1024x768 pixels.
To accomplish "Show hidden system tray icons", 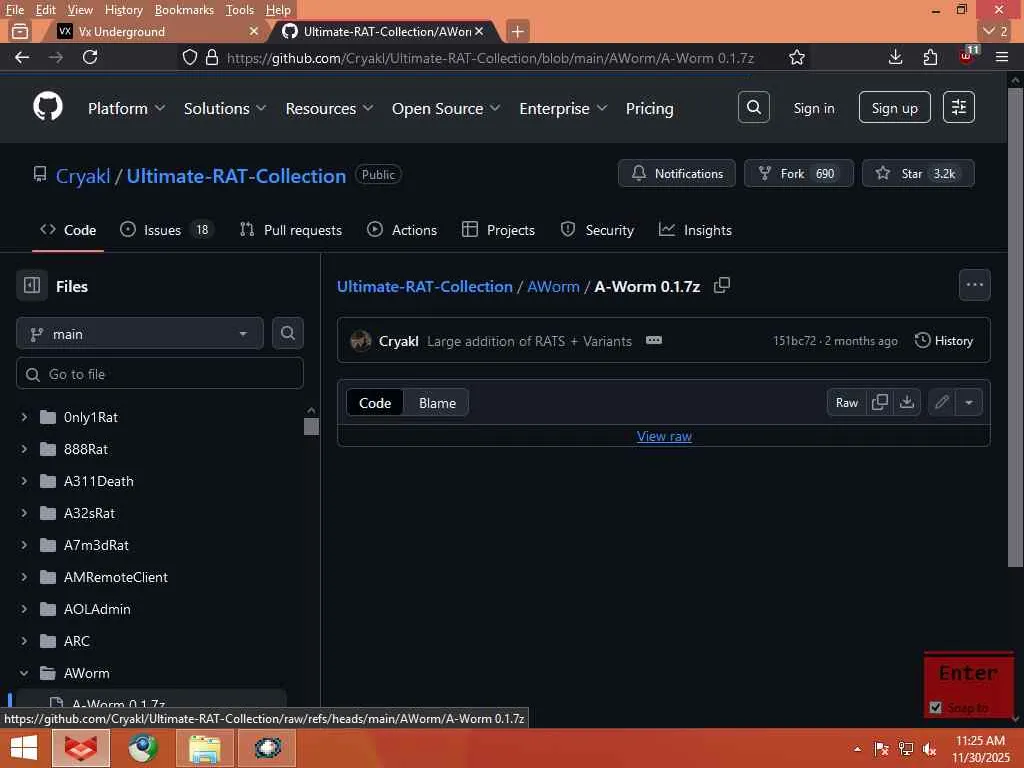I will pyautogui.click(x=857, y=748).
